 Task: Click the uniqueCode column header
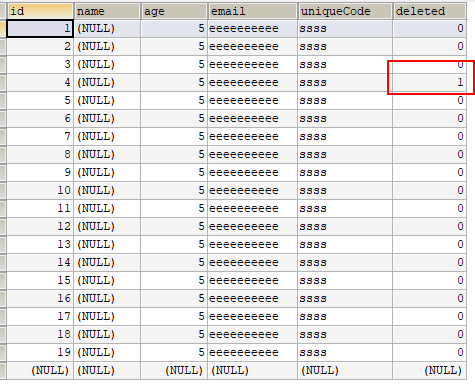tap(345, 11)
